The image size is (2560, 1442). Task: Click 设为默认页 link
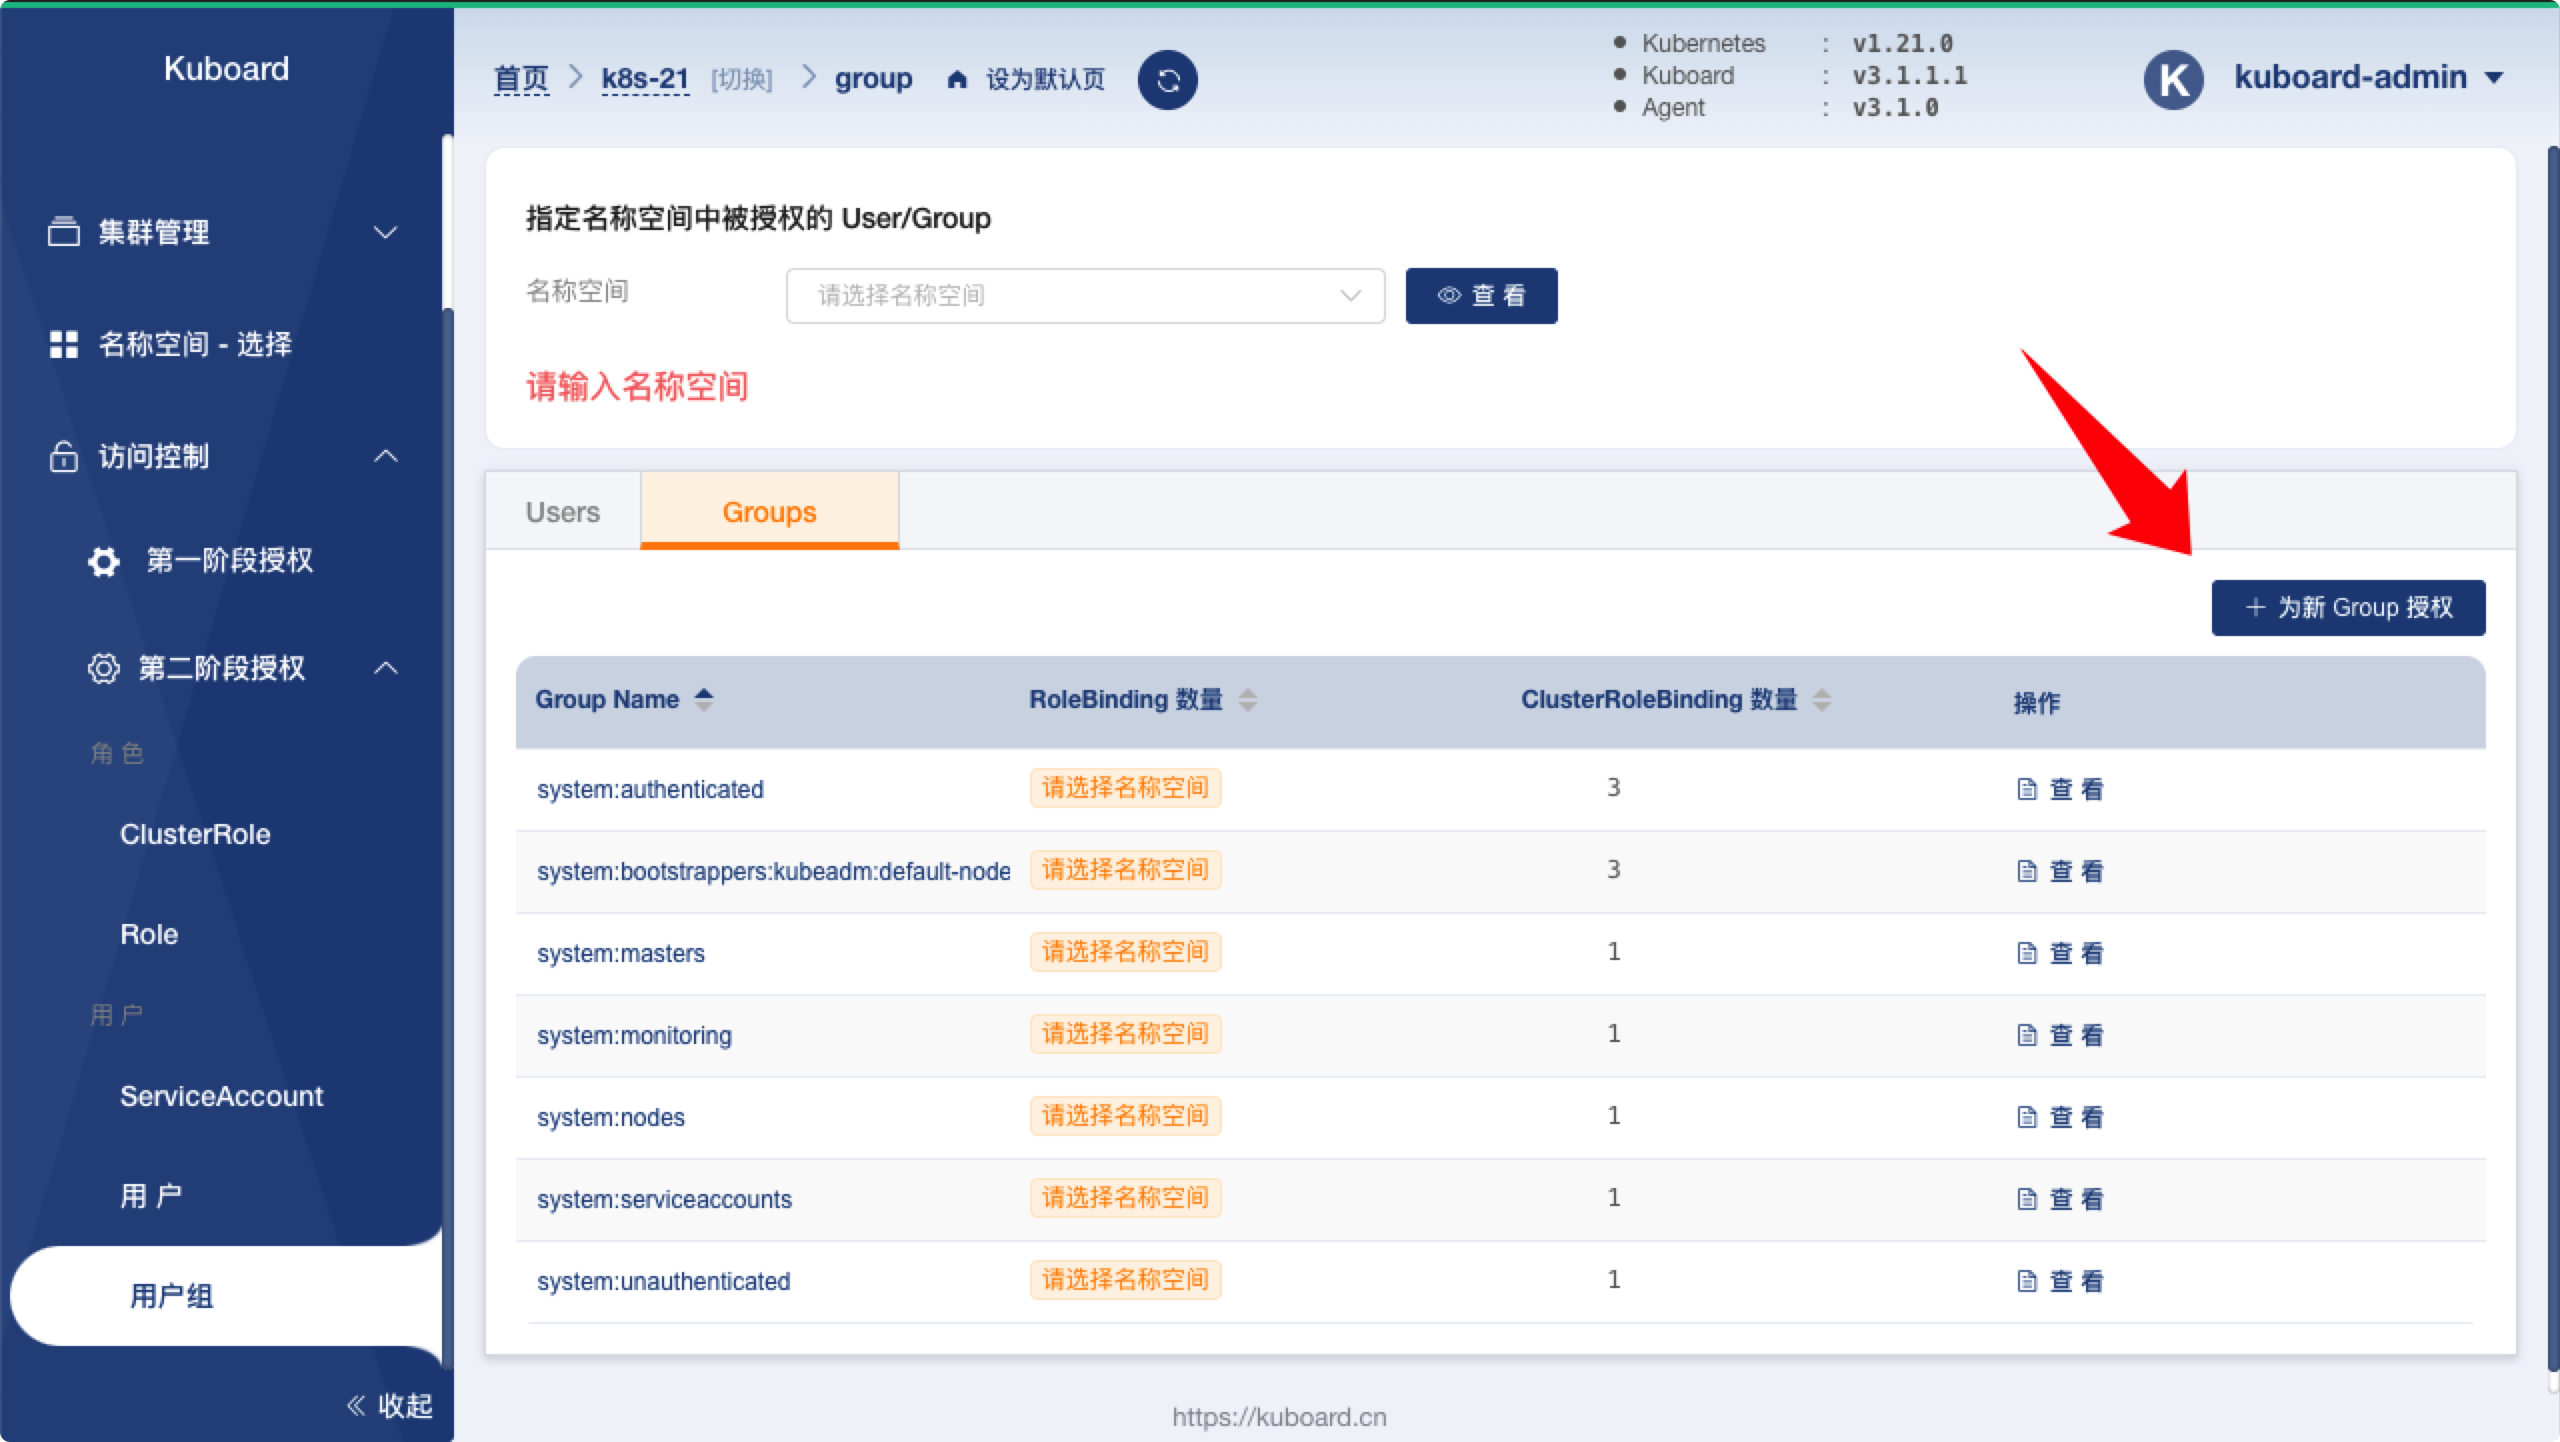[x=1045, y=79]
